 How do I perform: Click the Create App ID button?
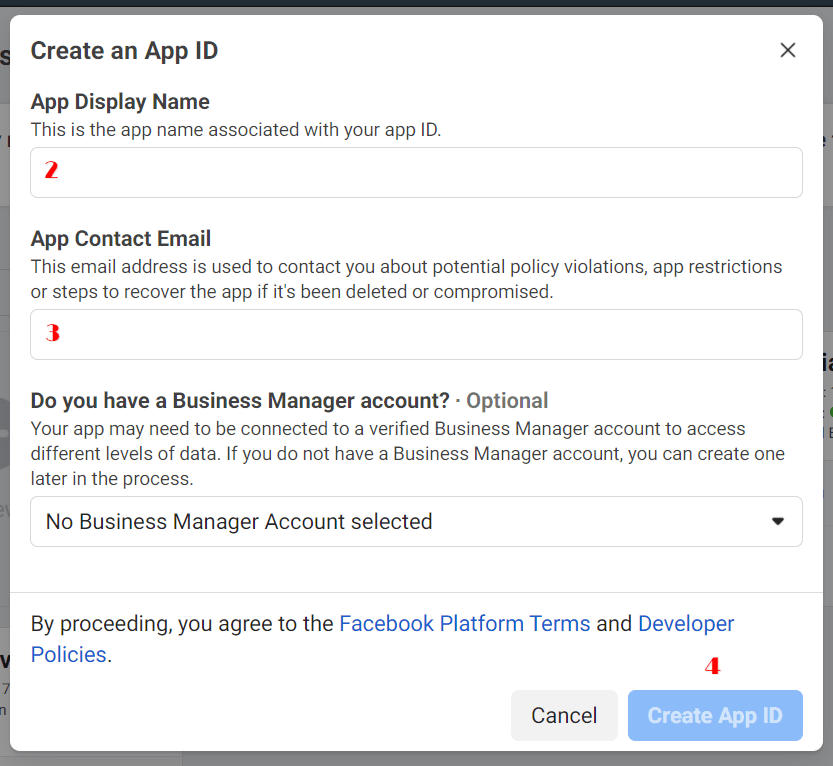(715, 716)
